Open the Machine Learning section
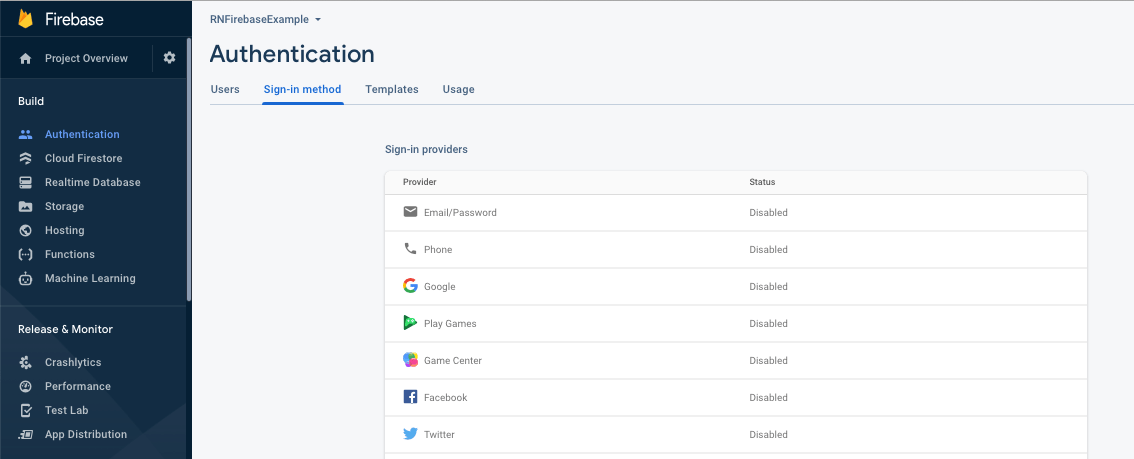1134x459 pixels. click(90, 278)
